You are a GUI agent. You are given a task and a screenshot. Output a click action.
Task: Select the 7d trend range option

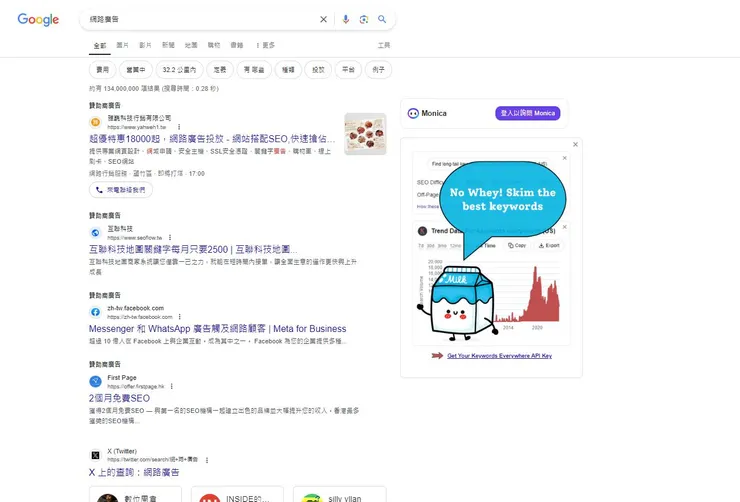420,246
